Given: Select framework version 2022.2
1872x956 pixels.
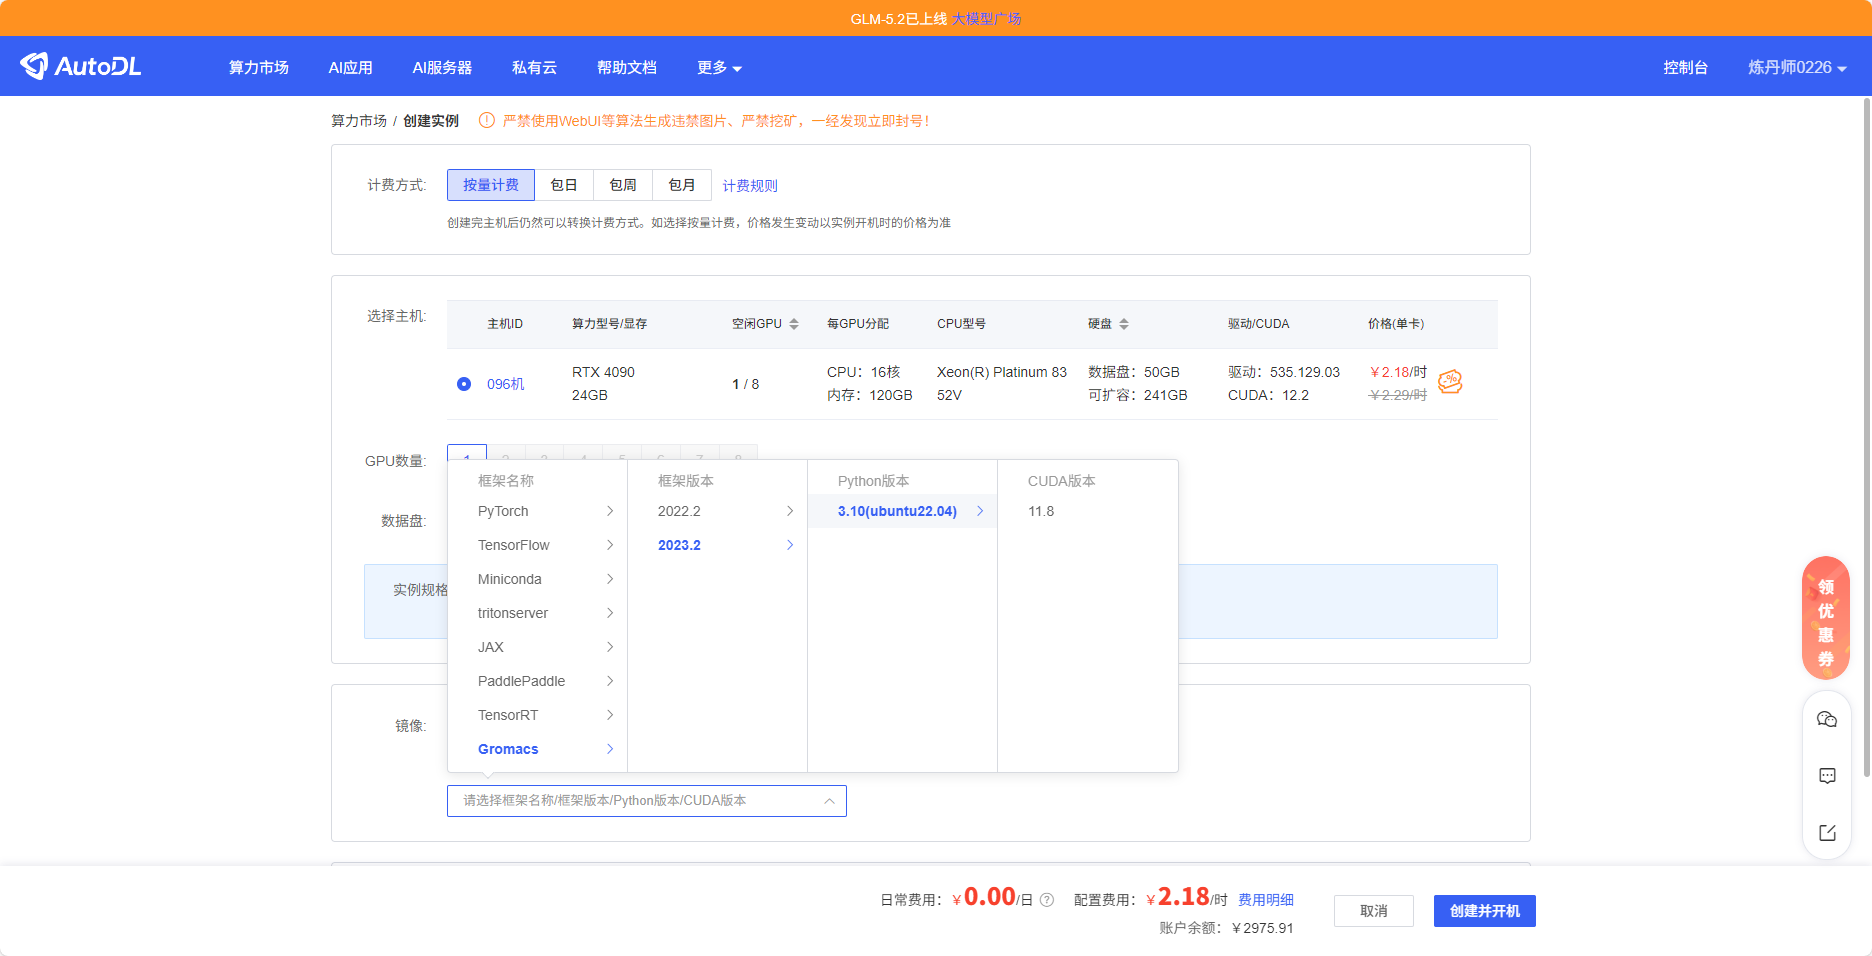Looking at the screenshot, I should click(x=717, y=511).
